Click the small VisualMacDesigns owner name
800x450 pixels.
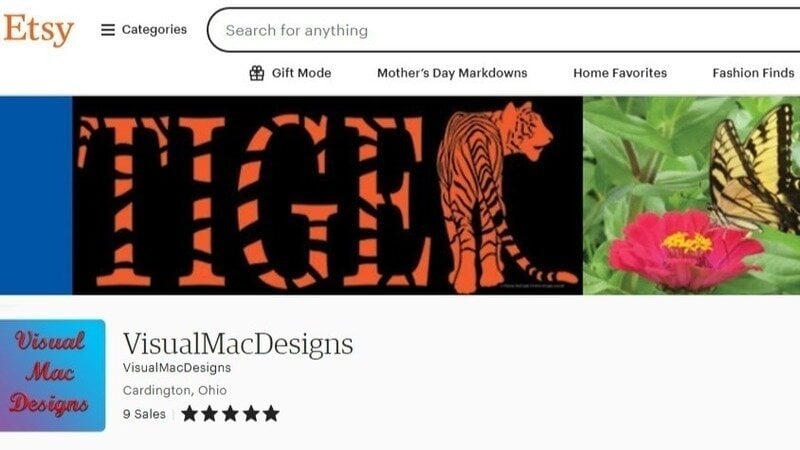pyautogui.click(x=177, y=368)
